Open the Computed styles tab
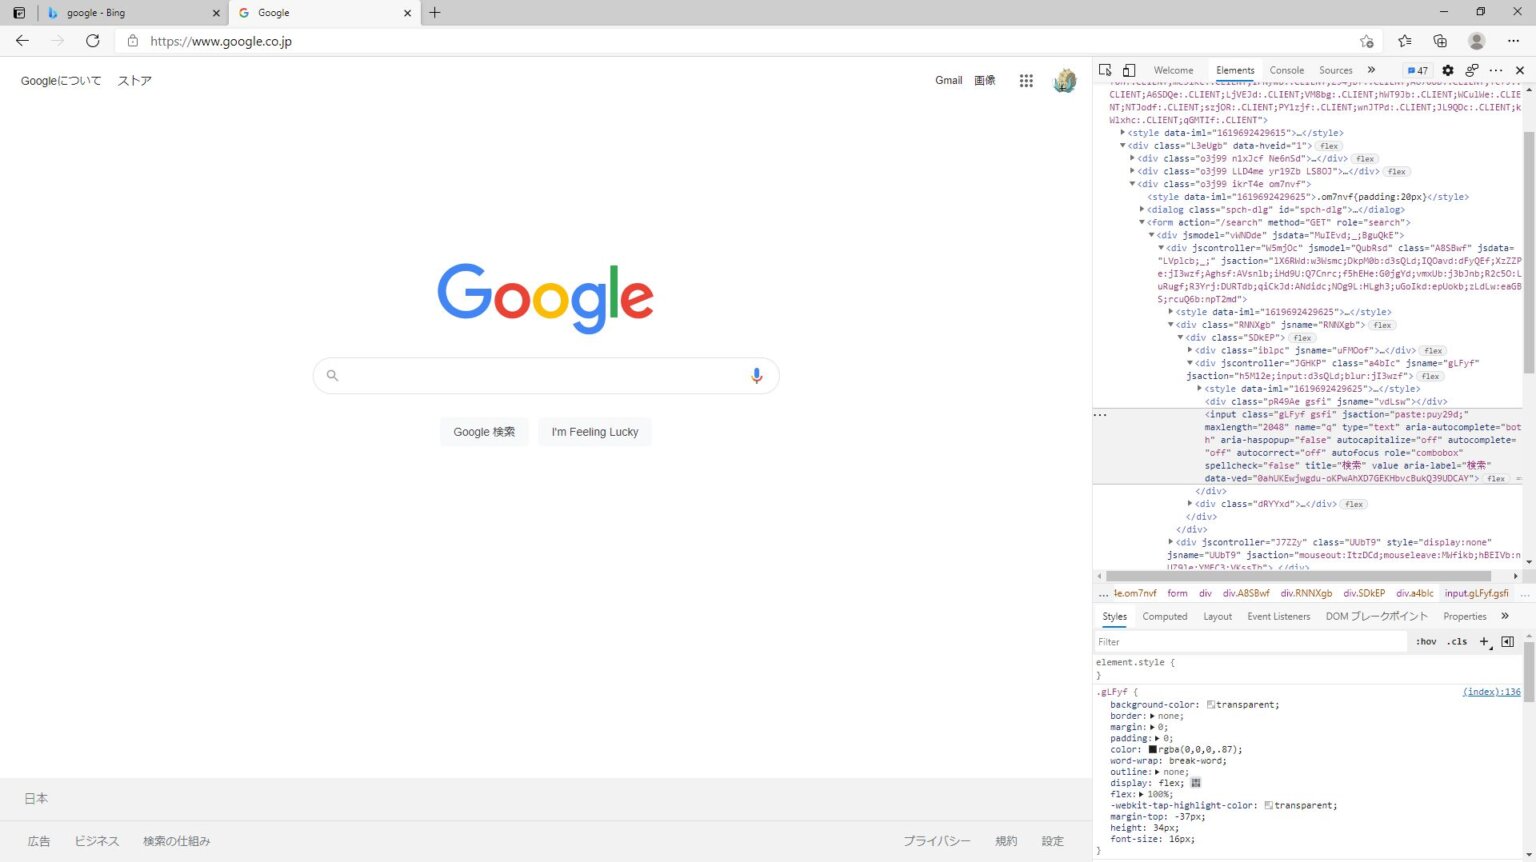Viewport: 1536px width, 862px height. point(1165,617)
